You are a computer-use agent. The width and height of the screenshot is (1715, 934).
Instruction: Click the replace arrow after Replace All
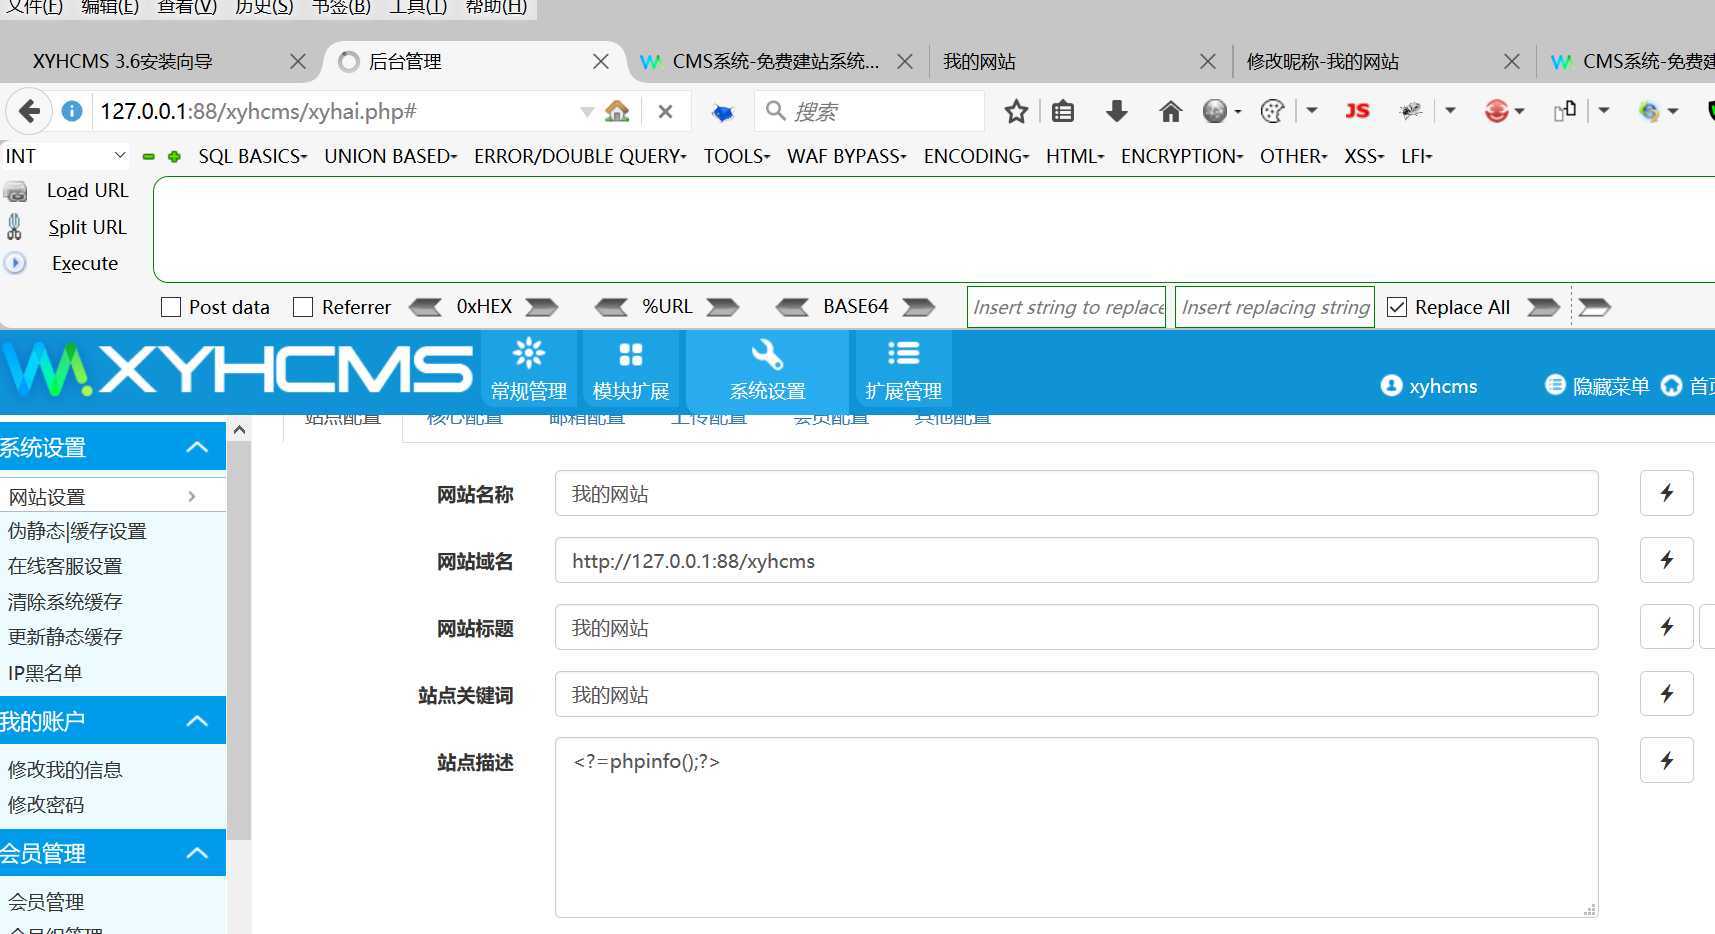pos(1543,307)
